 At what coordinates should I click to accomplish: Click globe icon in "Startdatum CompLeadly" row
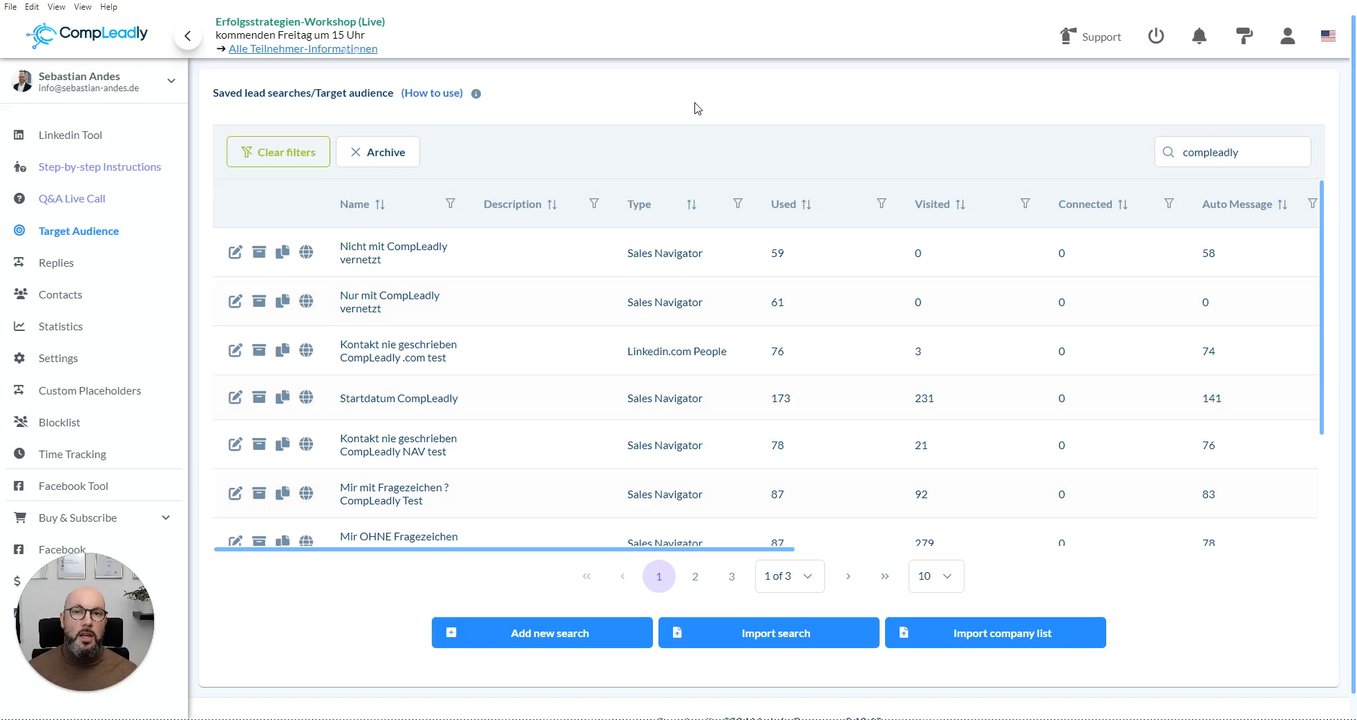[306, 398]
